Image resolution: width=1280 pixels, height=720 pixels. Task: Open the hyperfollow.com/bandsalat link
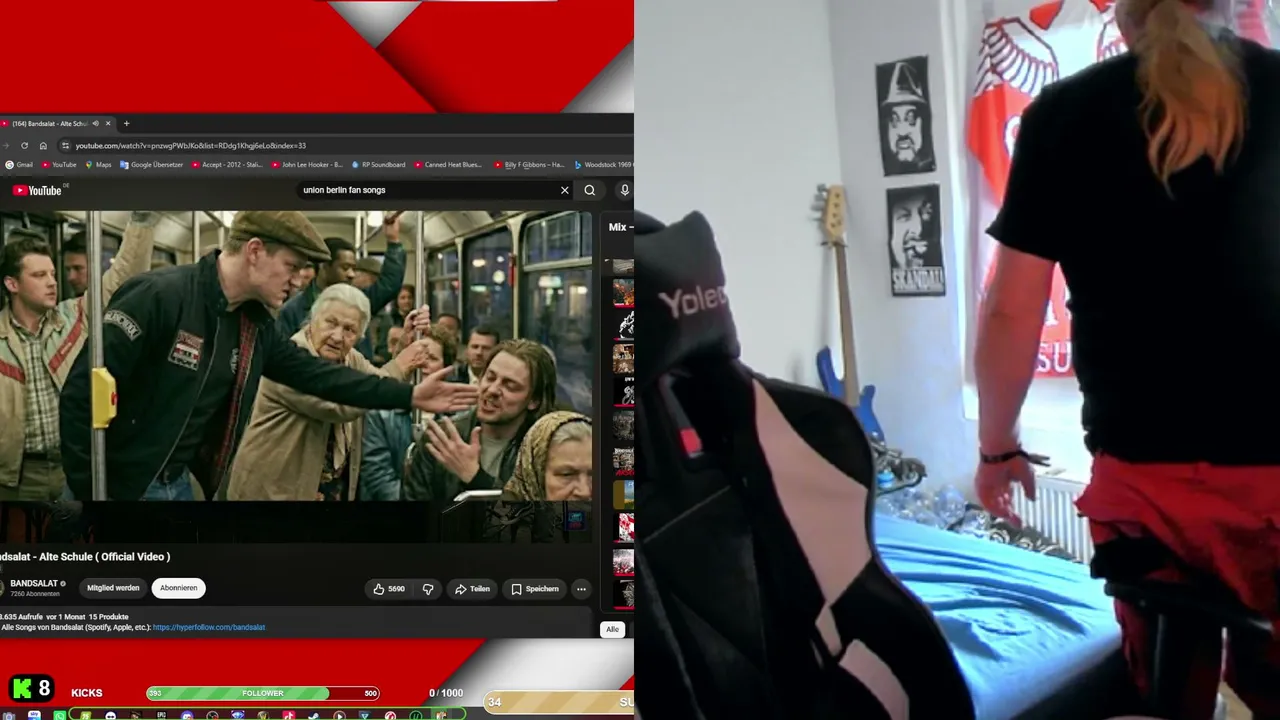tap(209, 627)
